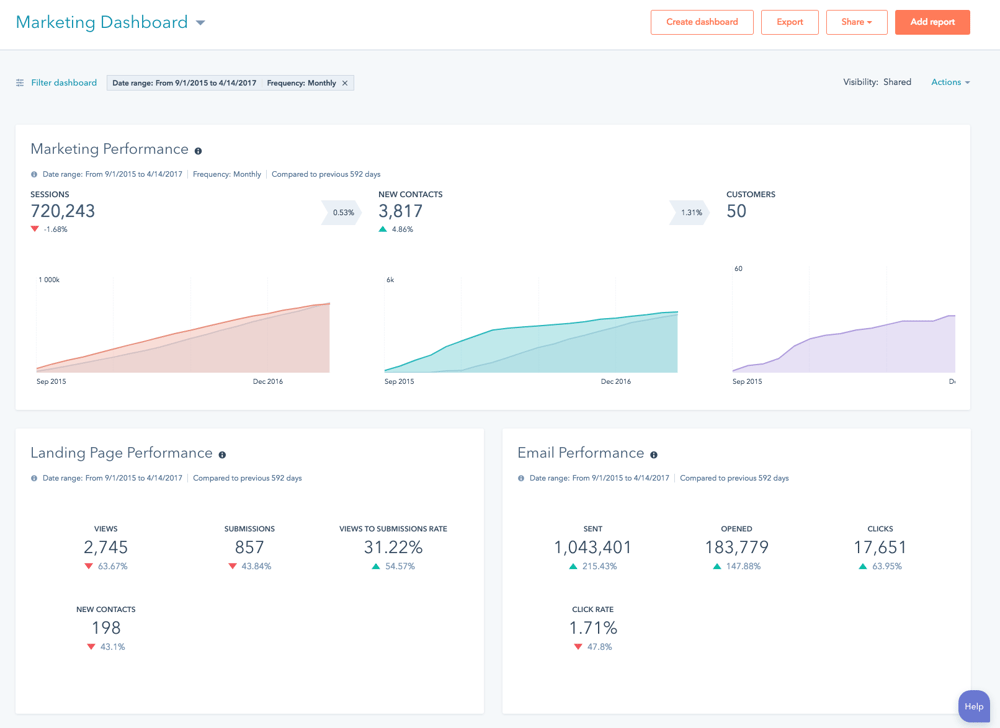Click the Add report button
This screenshot has width=1000, height=728.
pos(932,22)
